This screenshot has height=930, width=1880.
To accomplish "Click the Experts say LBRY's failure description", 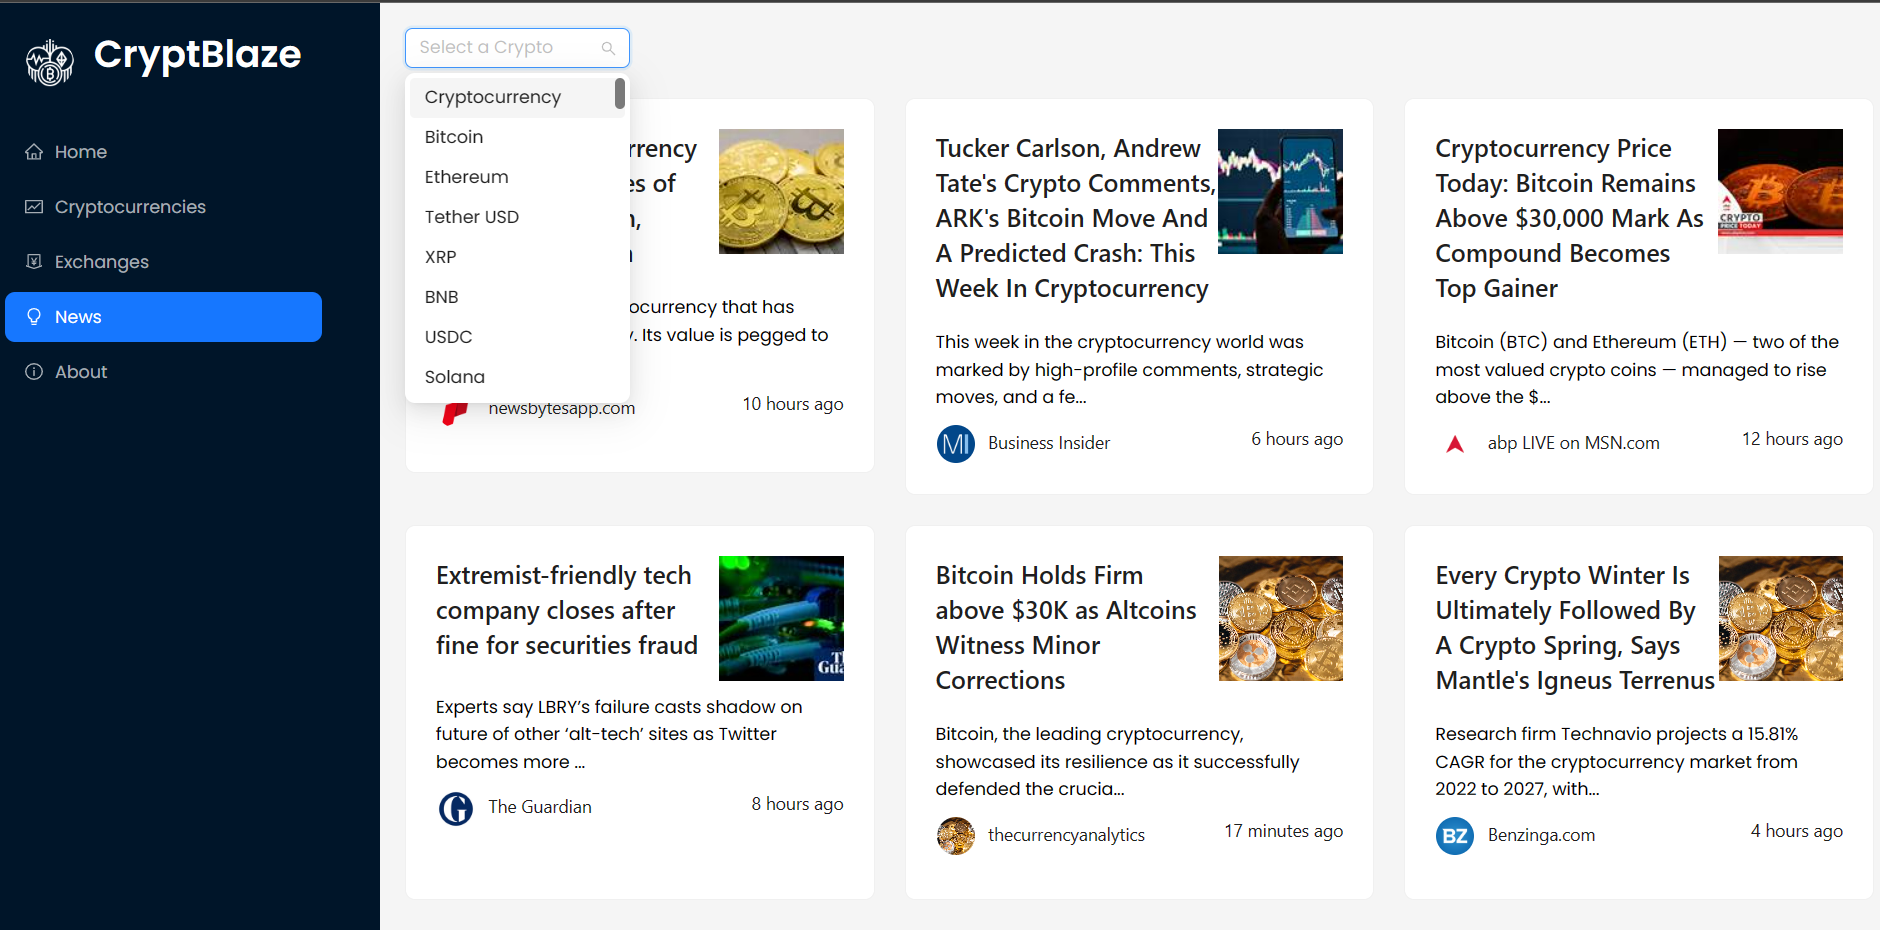I will (619, 734).
